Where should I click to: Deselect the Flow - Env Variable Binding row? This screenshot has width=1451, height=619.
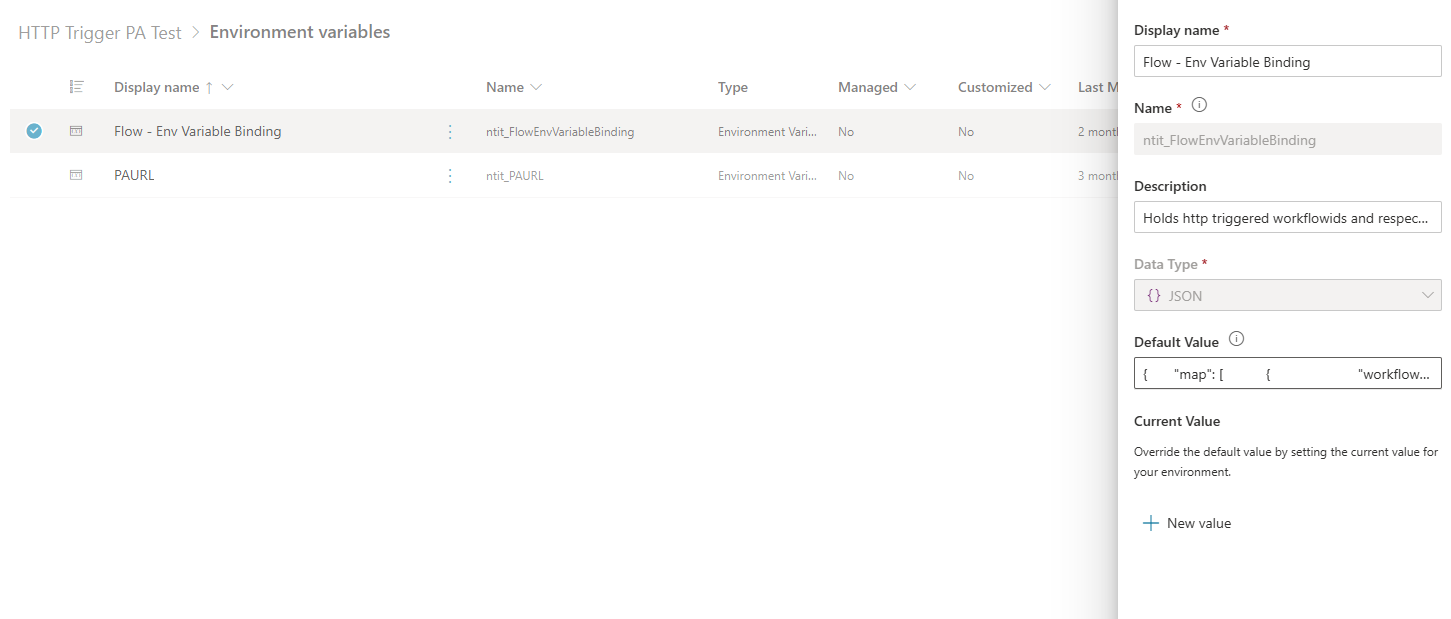(34, 131)
